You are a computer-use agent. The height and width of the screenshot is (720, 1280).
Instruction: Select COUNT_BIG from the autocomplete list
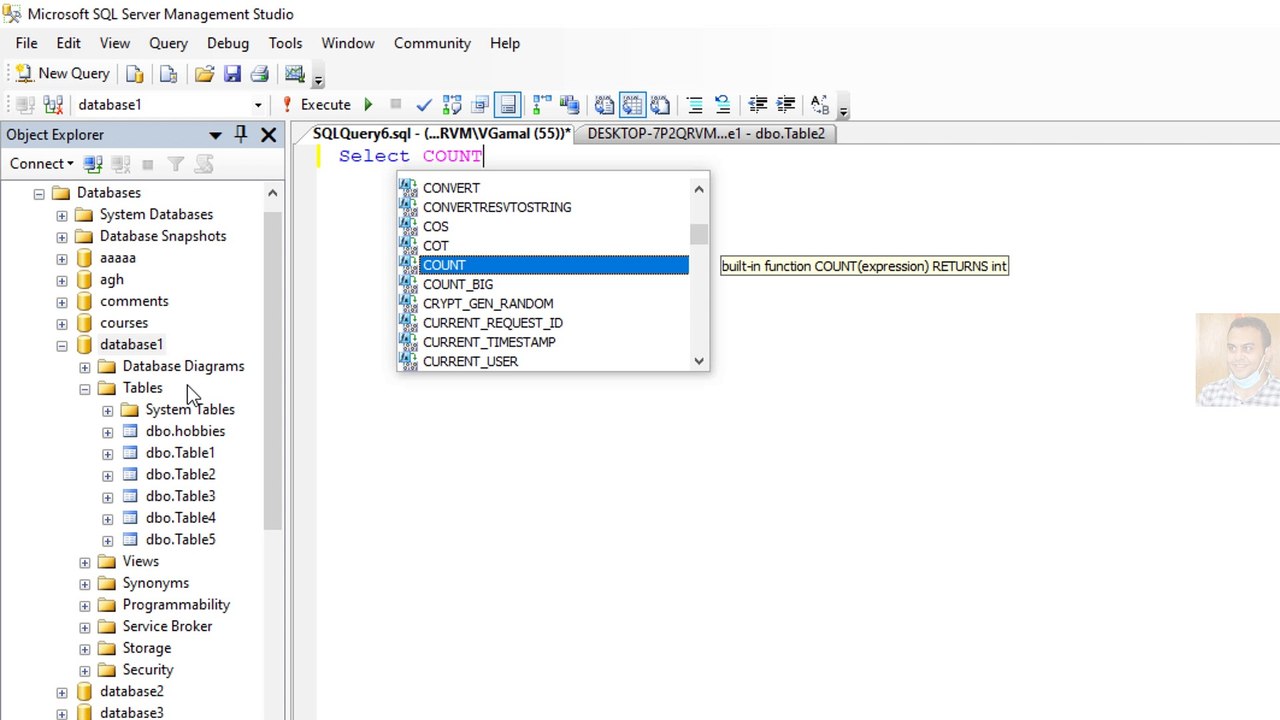[458, 284]
